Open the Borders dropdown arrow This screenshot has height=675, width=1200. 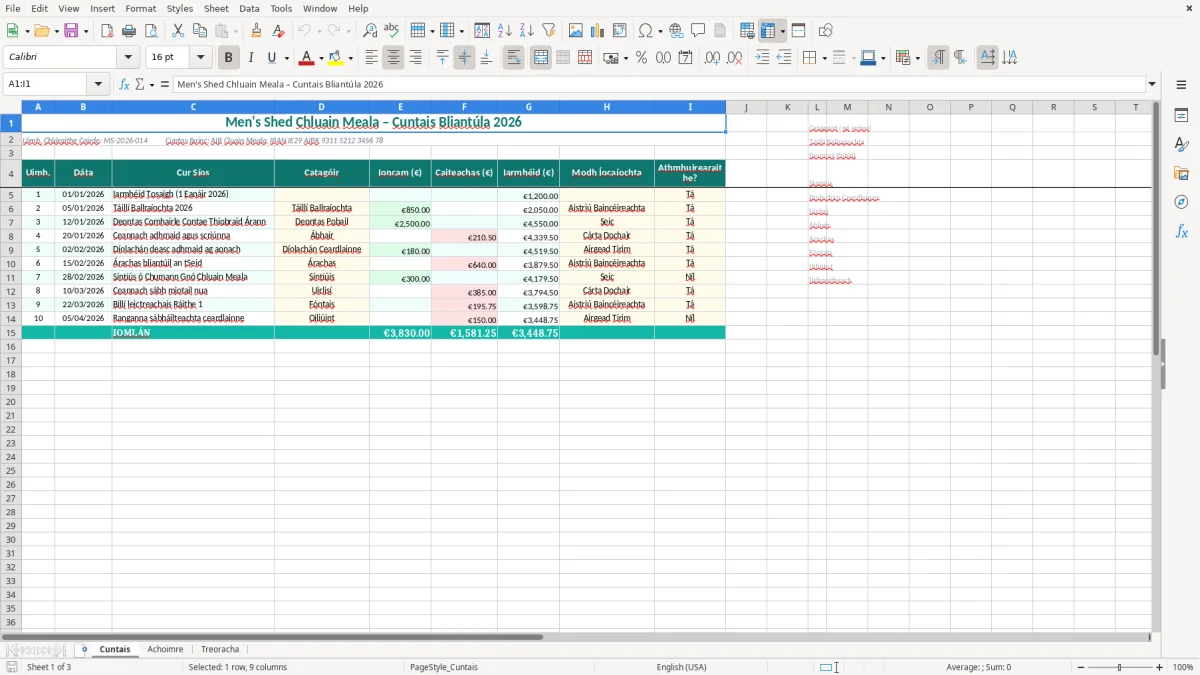[x=824, y=58]
